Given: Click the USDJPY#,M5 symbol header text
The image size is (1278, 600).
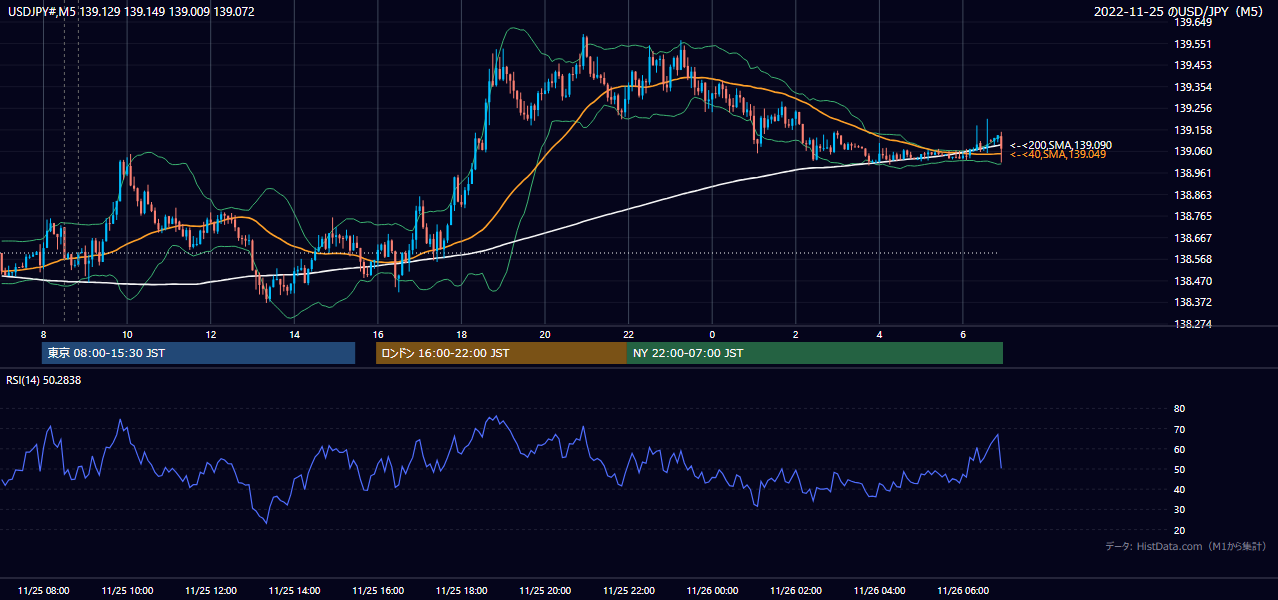Looking at the screenshot, I should click(x=131, y=12).
